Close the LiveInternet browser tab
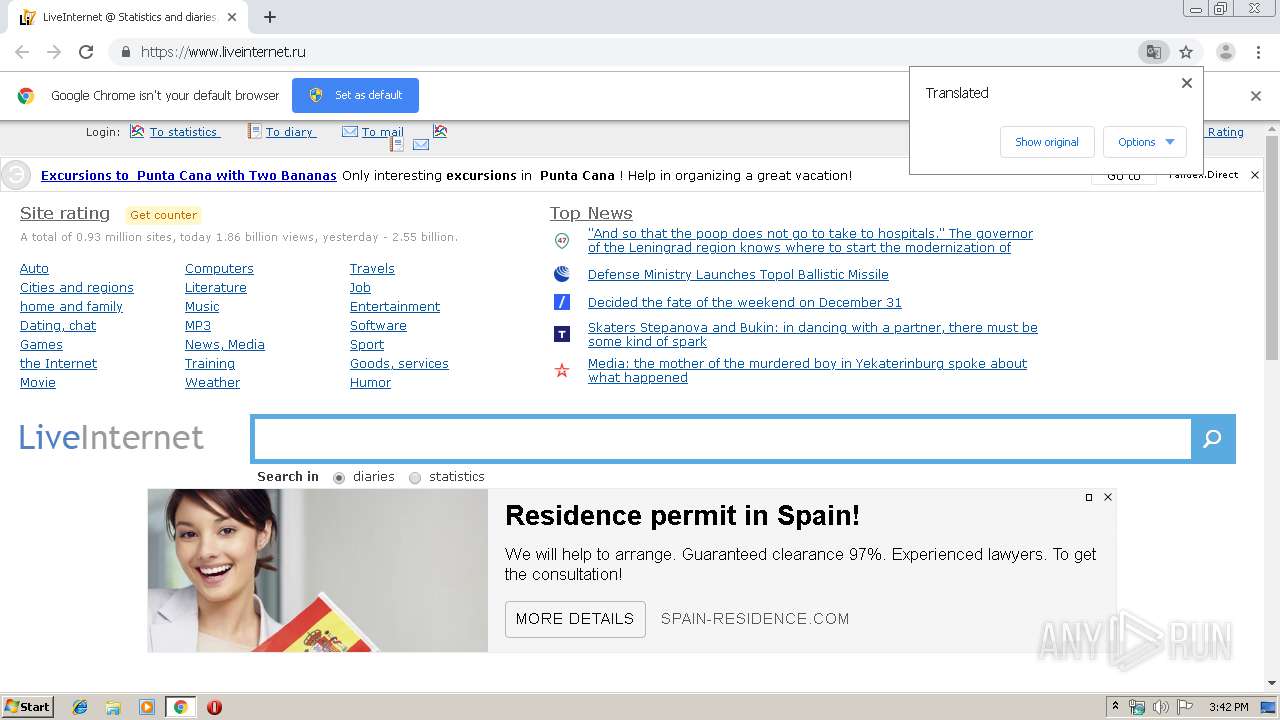The height and width of the screenshot is (720, 1280). (233, 17)
